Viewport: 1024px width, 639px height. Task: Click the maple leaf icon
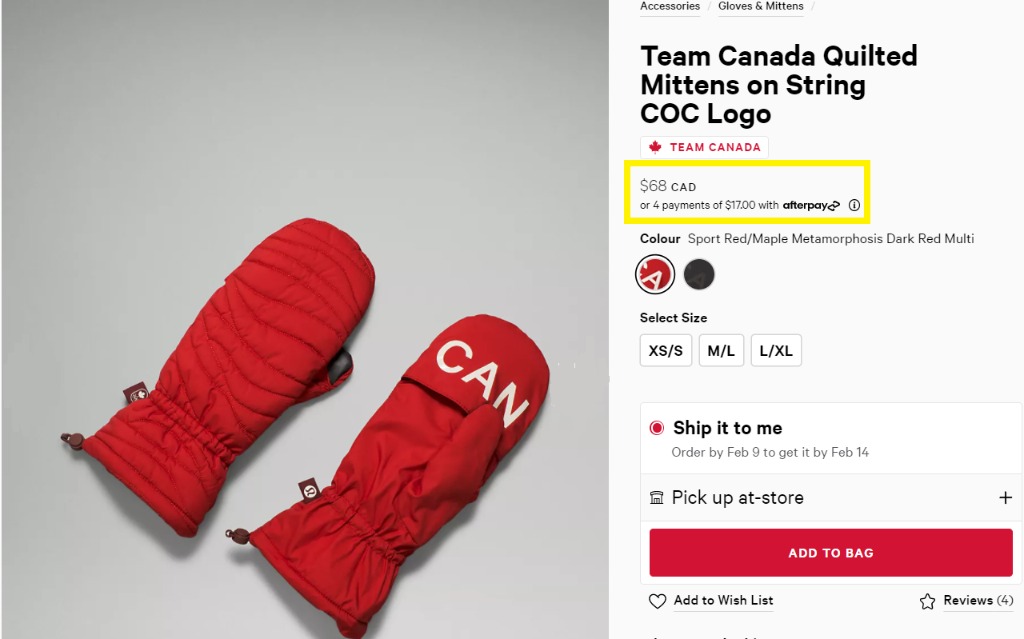tap(656, 147)
